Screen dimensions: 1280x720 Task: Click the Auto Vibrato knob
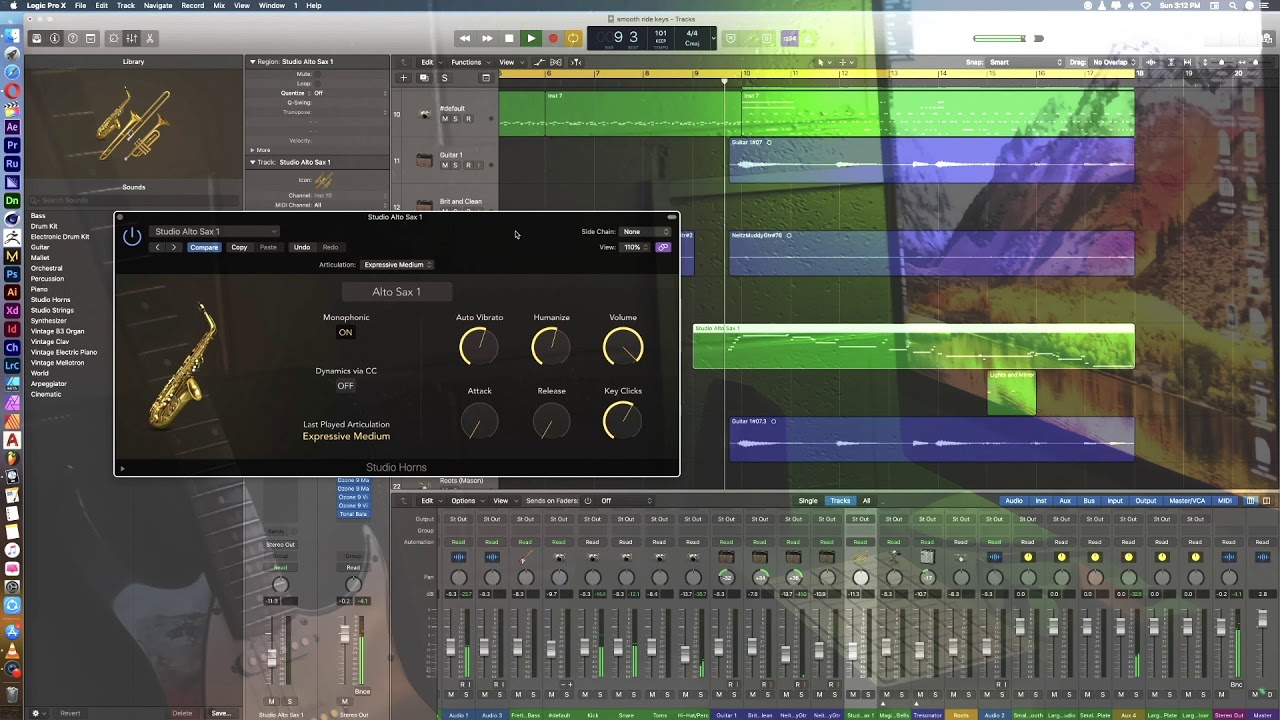[x=479, y=347]
